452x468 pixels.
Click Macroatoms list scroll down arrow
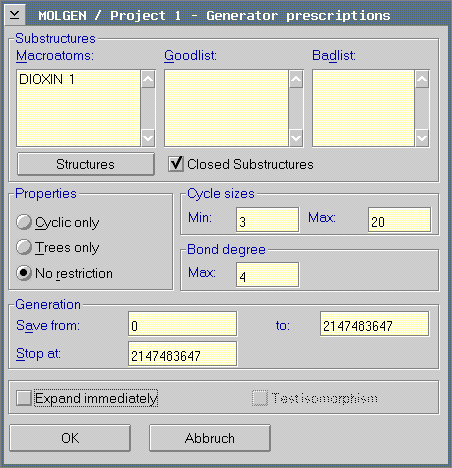[x=148, y=137]
